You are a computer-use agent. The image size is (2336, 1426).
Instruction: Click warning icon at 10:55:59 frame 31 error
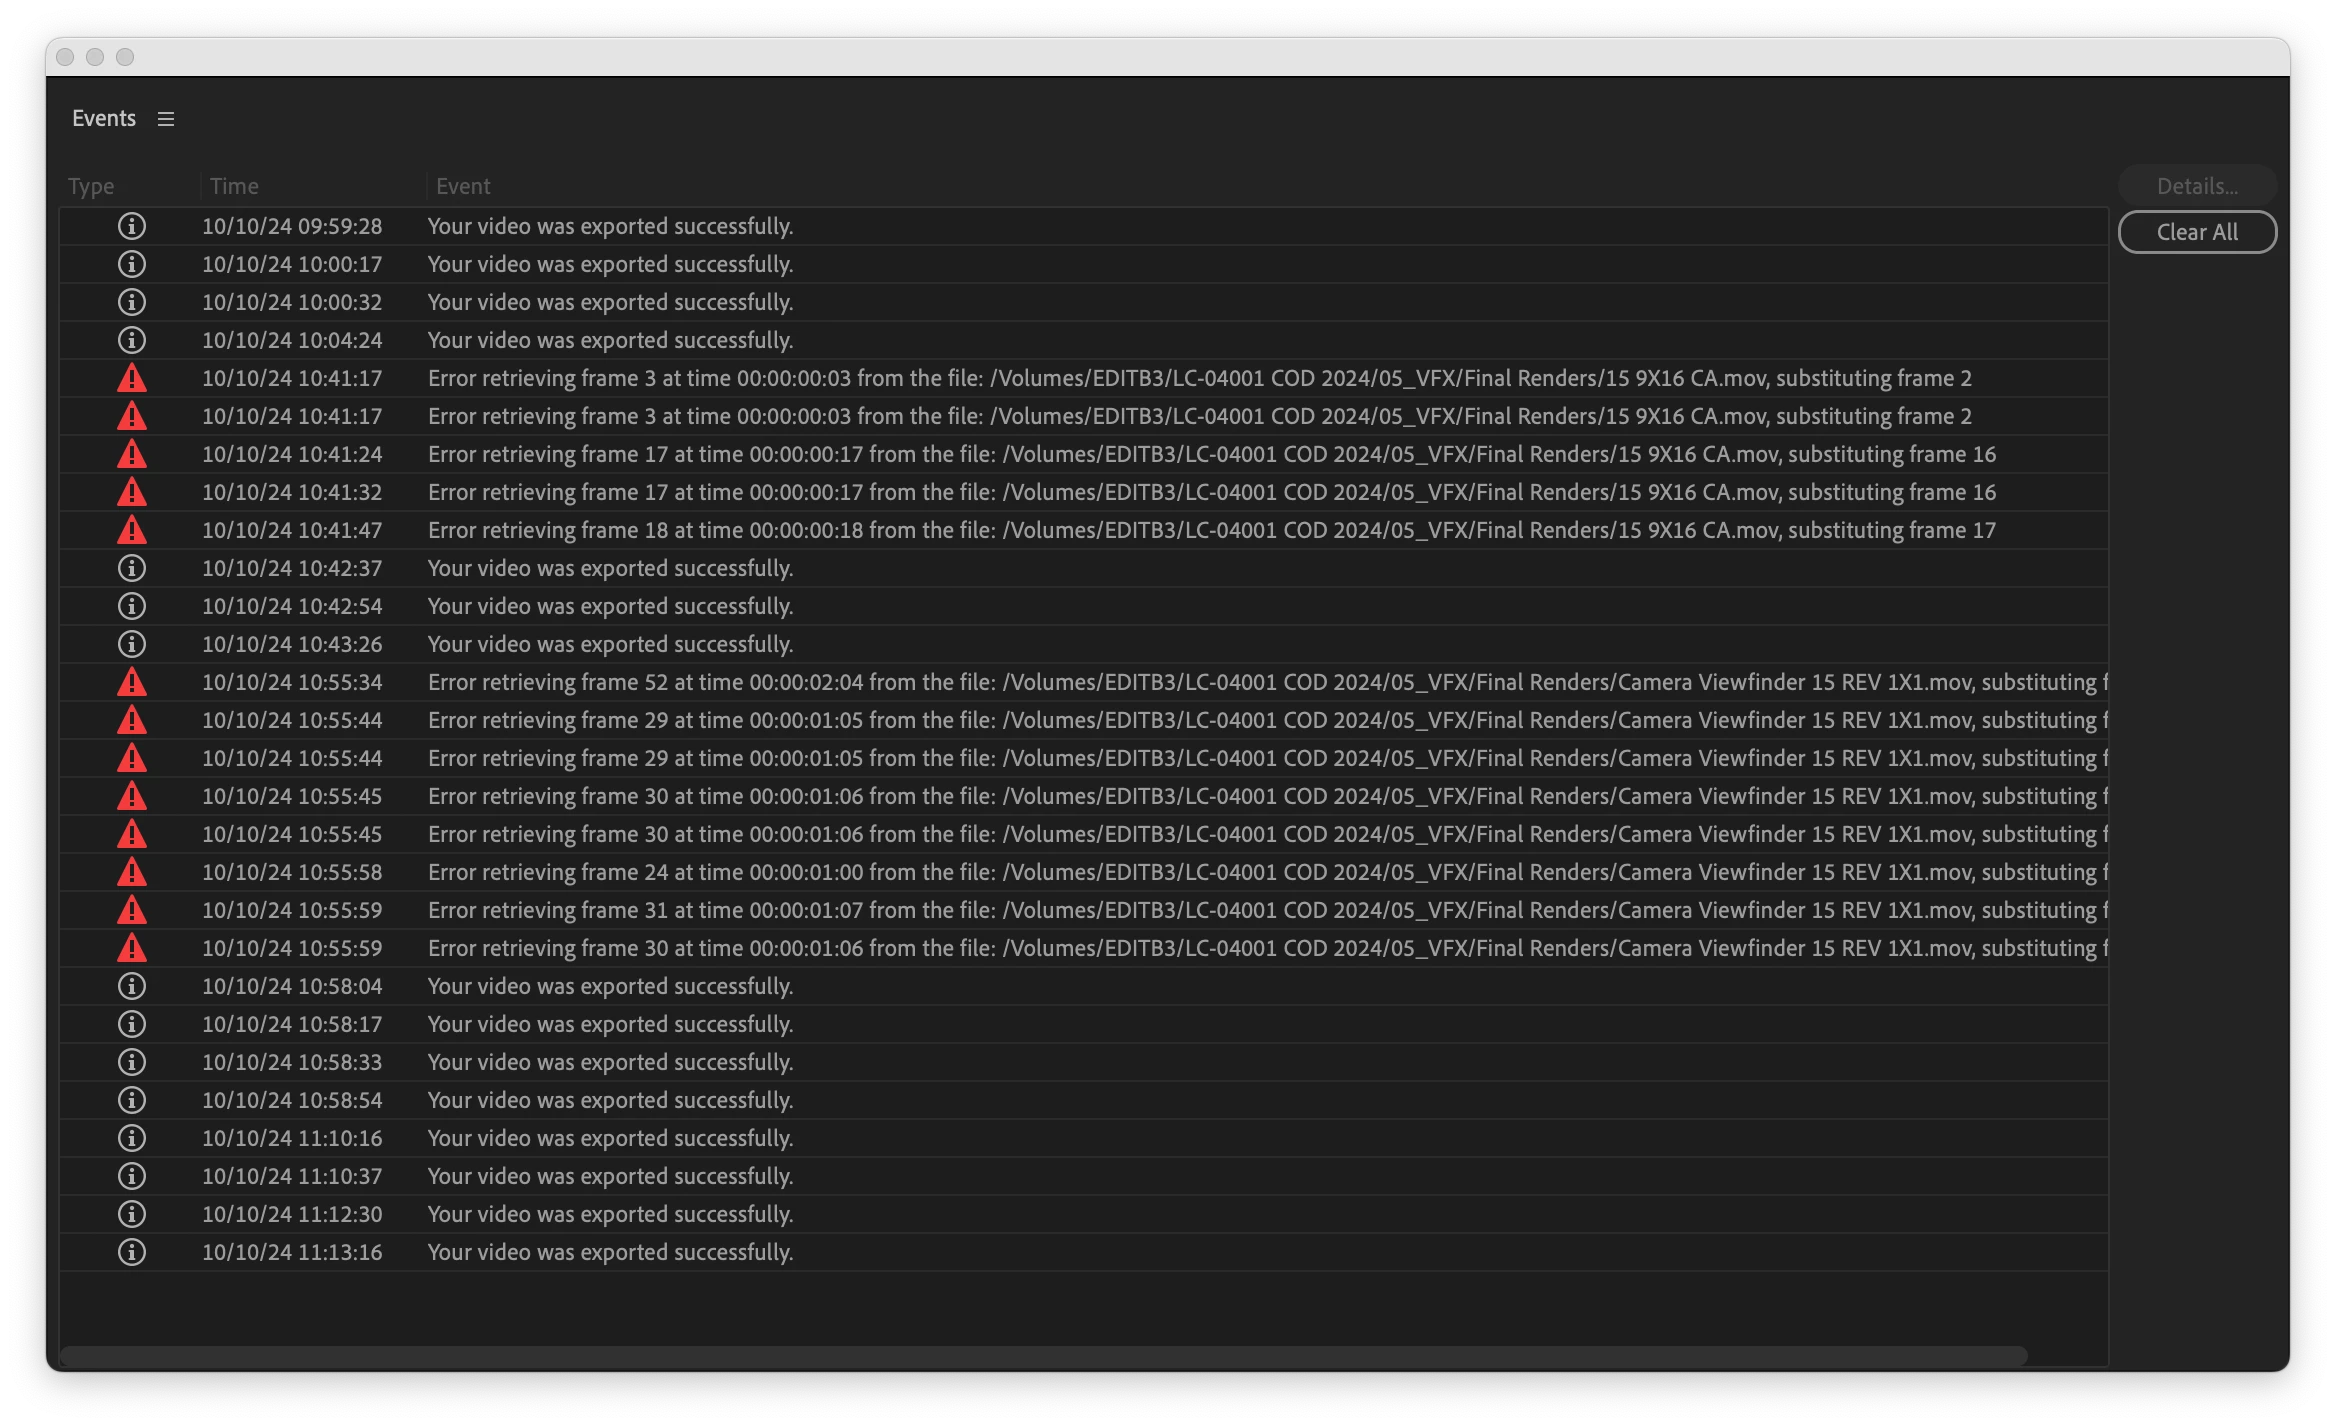click(x=131, y=910)
